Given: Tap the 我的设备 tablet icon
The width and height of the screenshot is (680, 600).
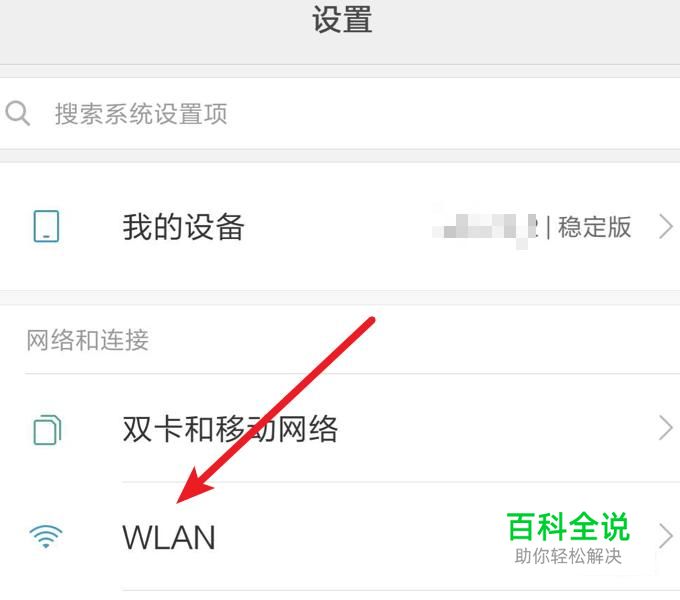Looking at the screenshot, I should [x=46, y=226].
